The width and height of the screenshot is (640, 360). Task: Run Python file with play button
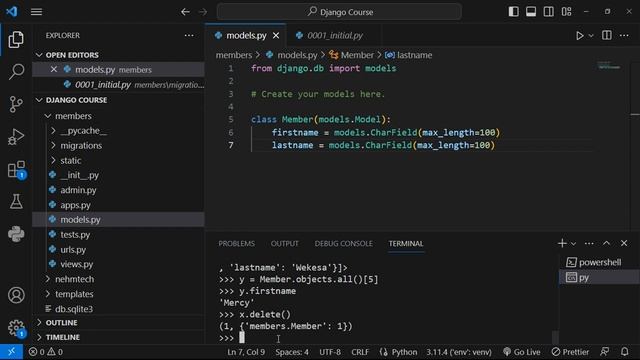click(x=579, y=36)
